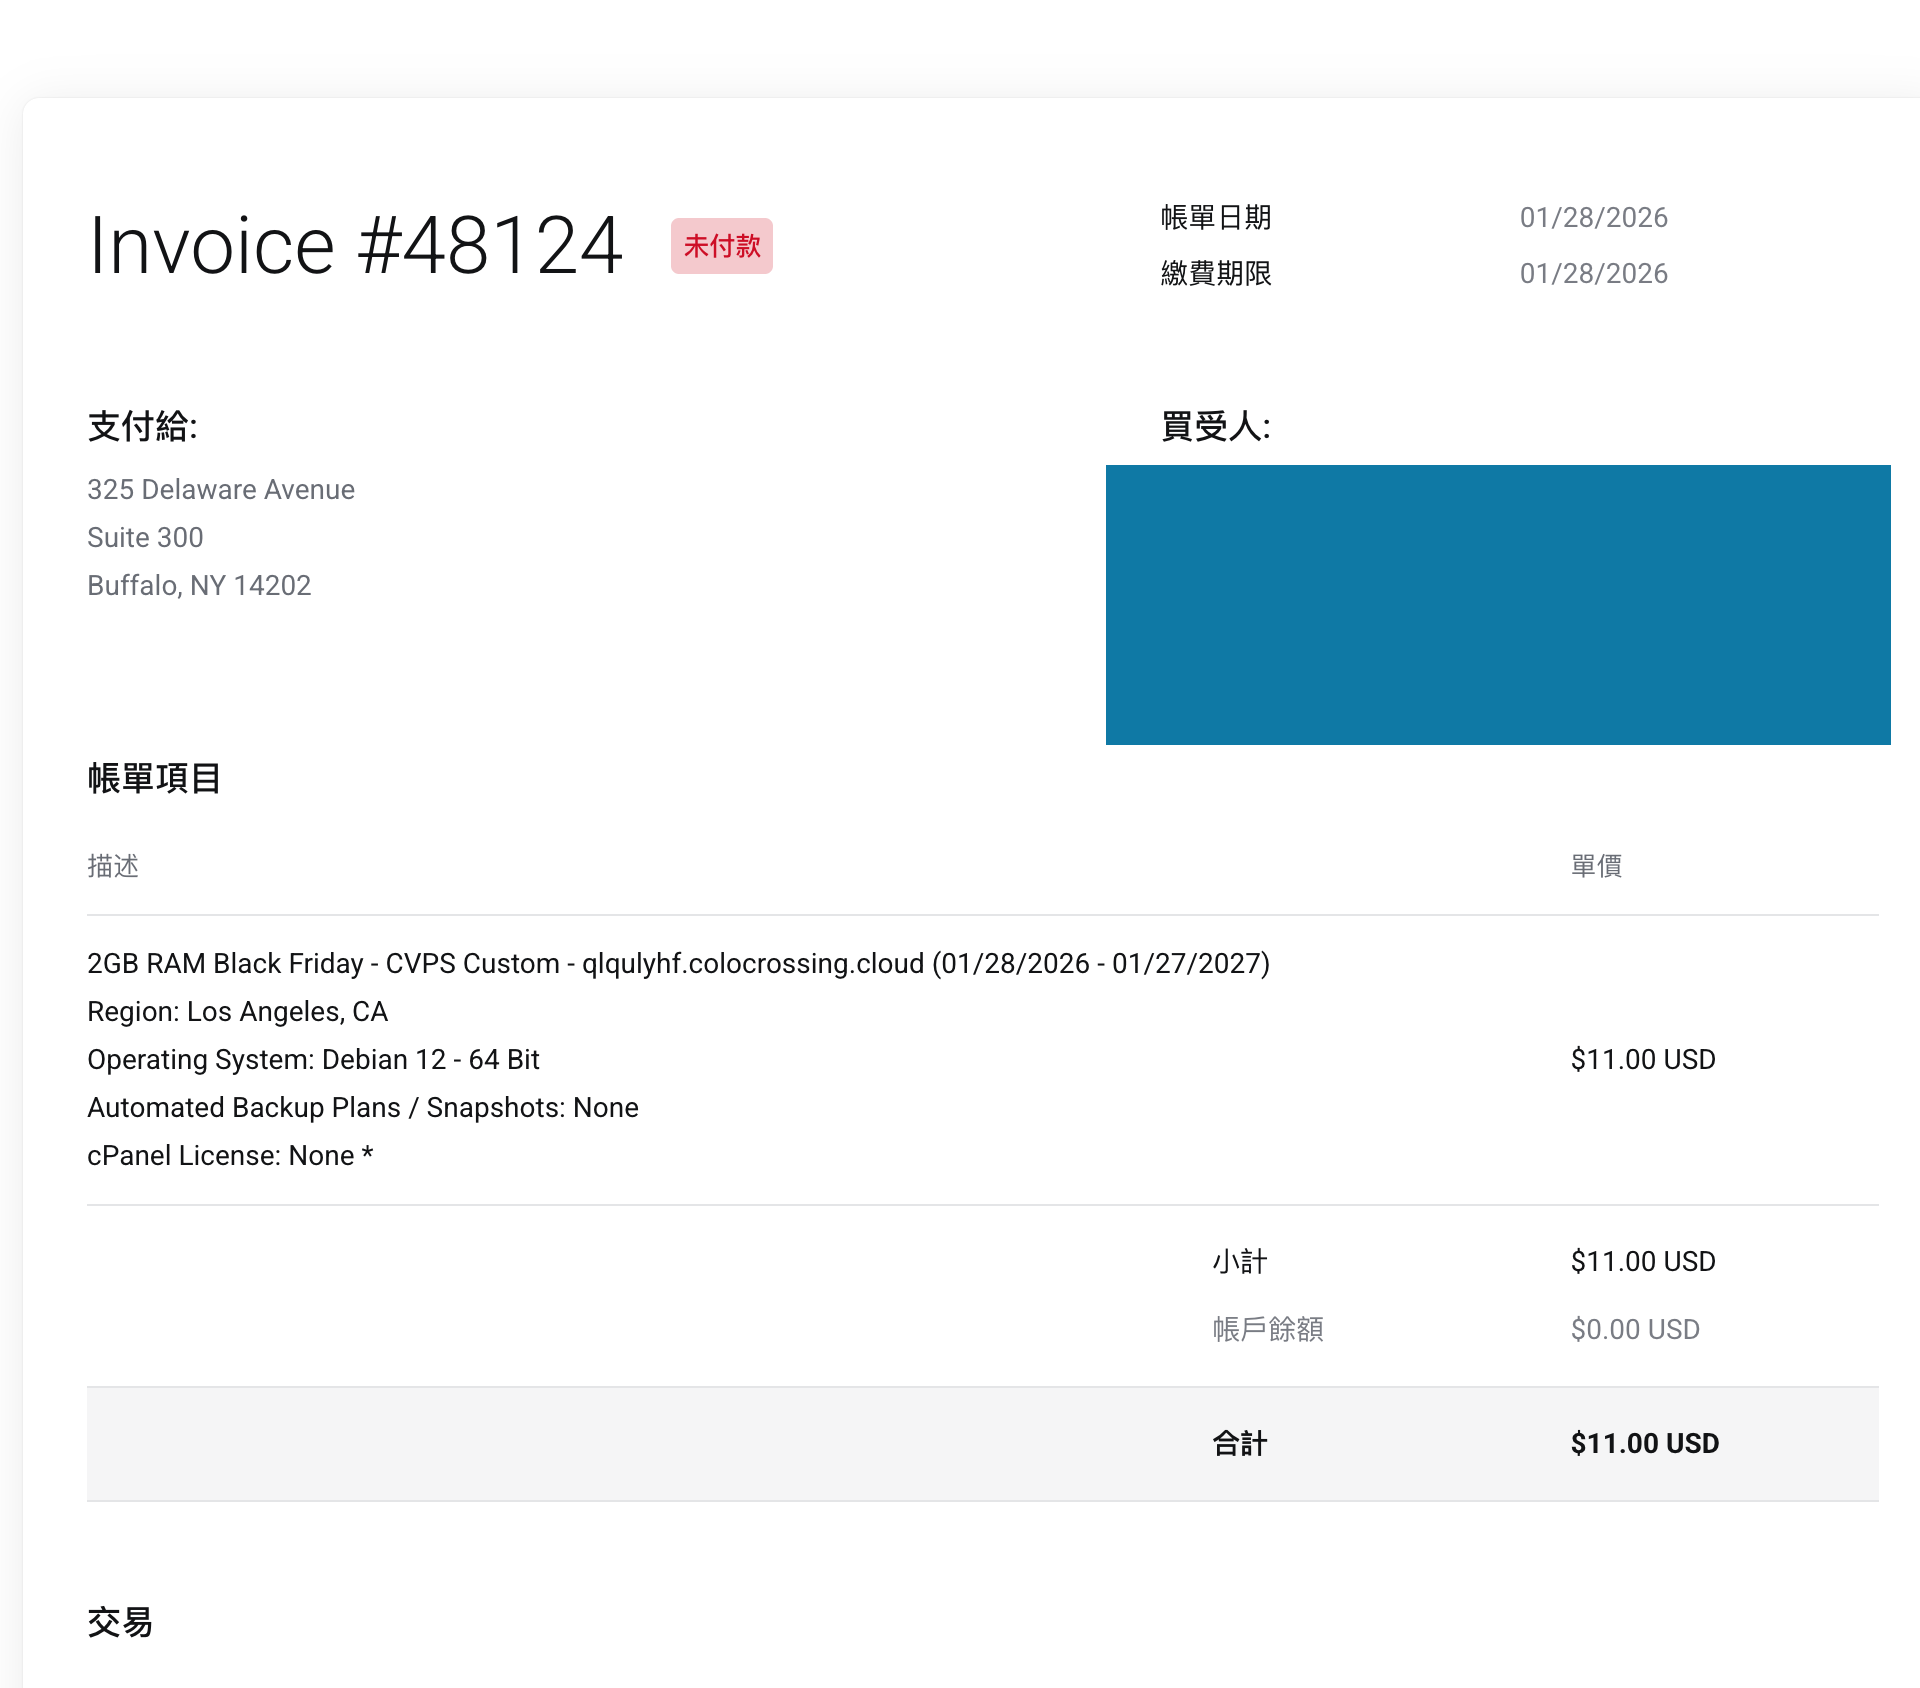Click the 帳單項目 section heading
This screenshot has width=1920, height=1688.
(153, 778)
